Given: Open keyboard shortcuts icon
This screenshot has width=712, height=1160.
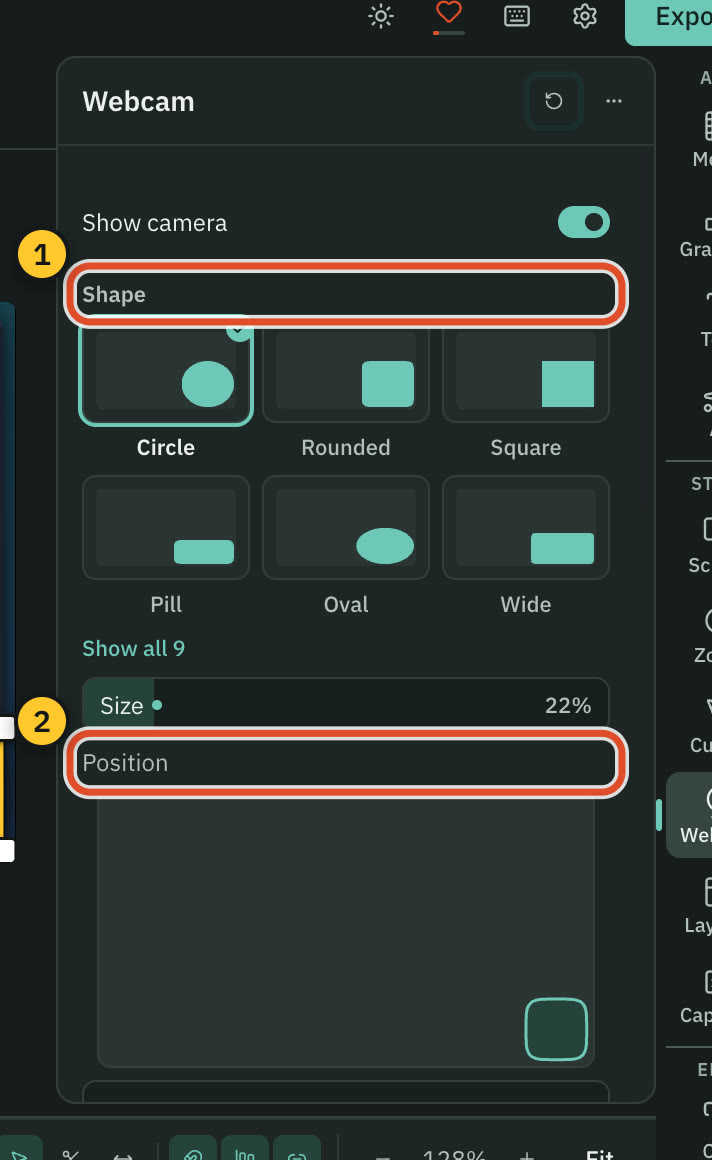Looking at the screenshot, I should [517, 16].
